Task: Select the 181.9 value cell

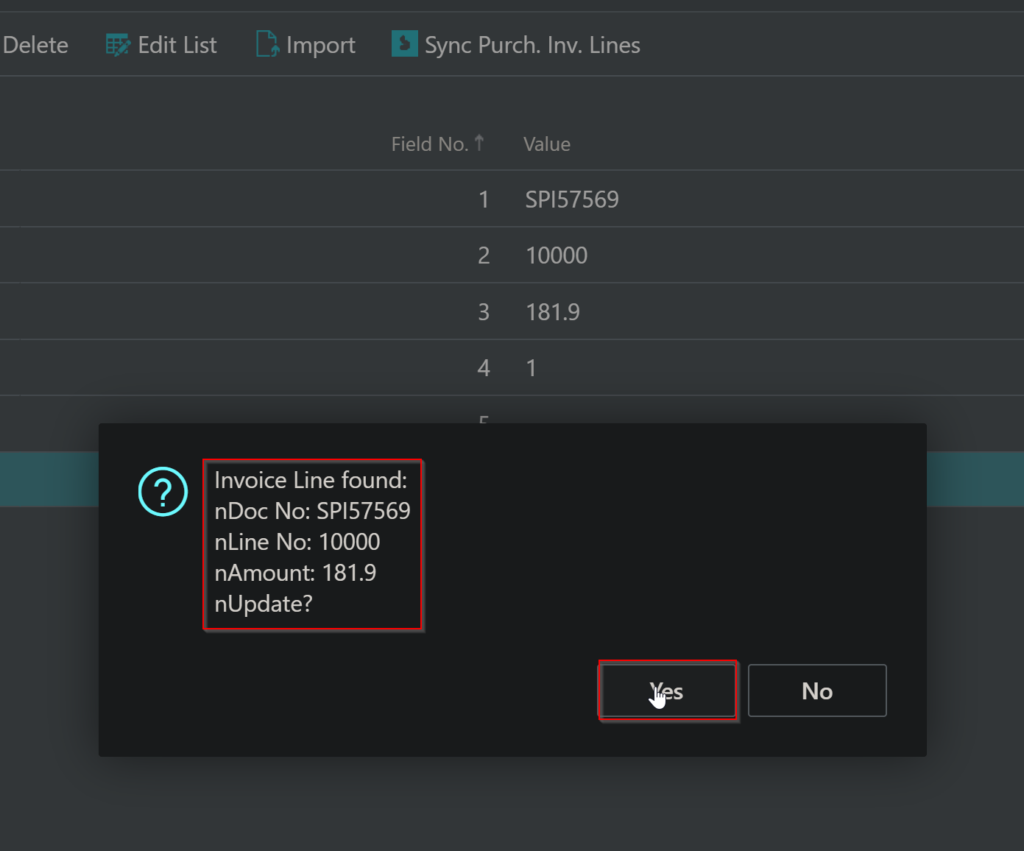Action: [x=553, y=313]
